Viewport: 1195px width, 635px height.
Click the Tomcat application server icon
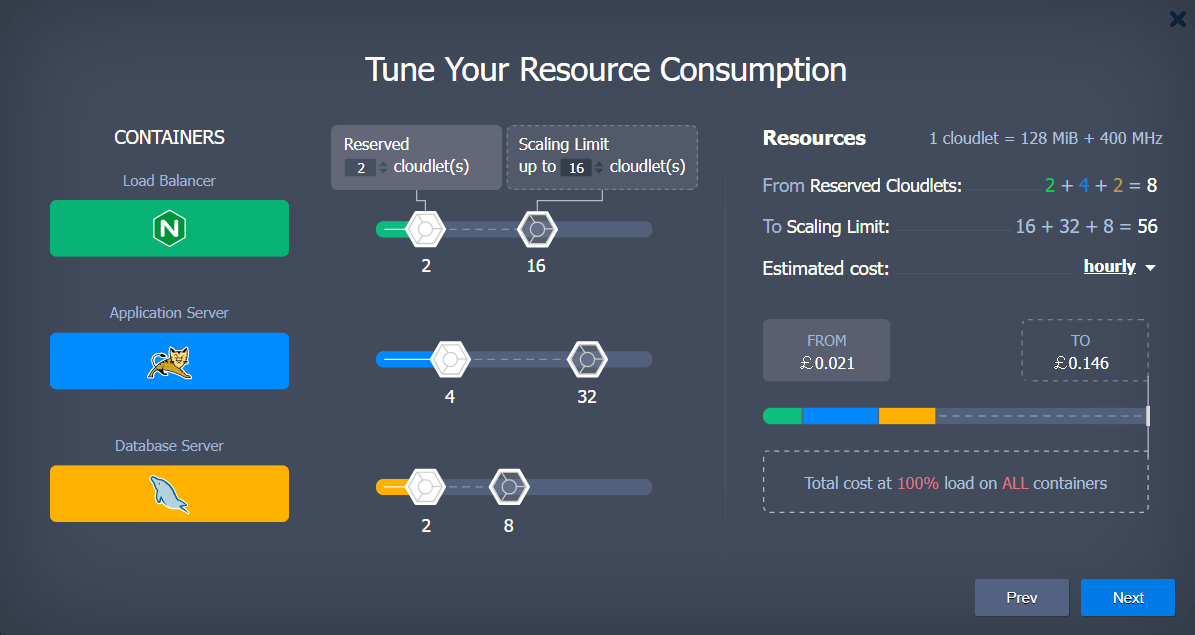(x=169, y=362)
